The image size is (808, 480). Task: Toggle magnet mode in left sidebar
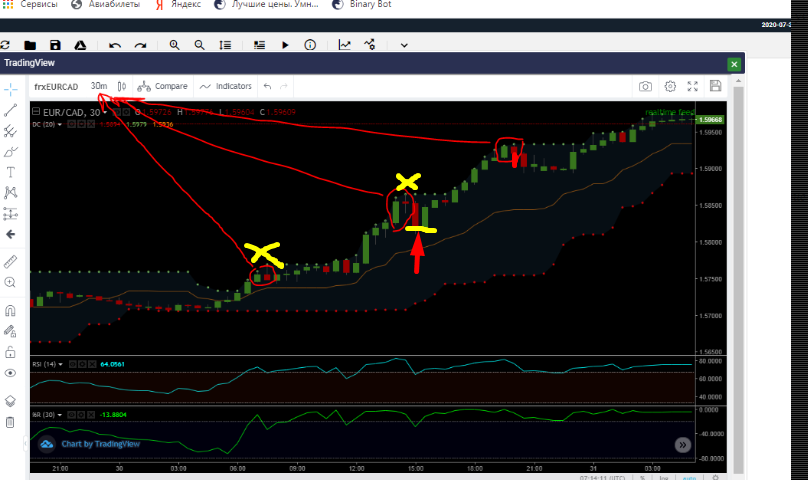click(x=10, y=311)
